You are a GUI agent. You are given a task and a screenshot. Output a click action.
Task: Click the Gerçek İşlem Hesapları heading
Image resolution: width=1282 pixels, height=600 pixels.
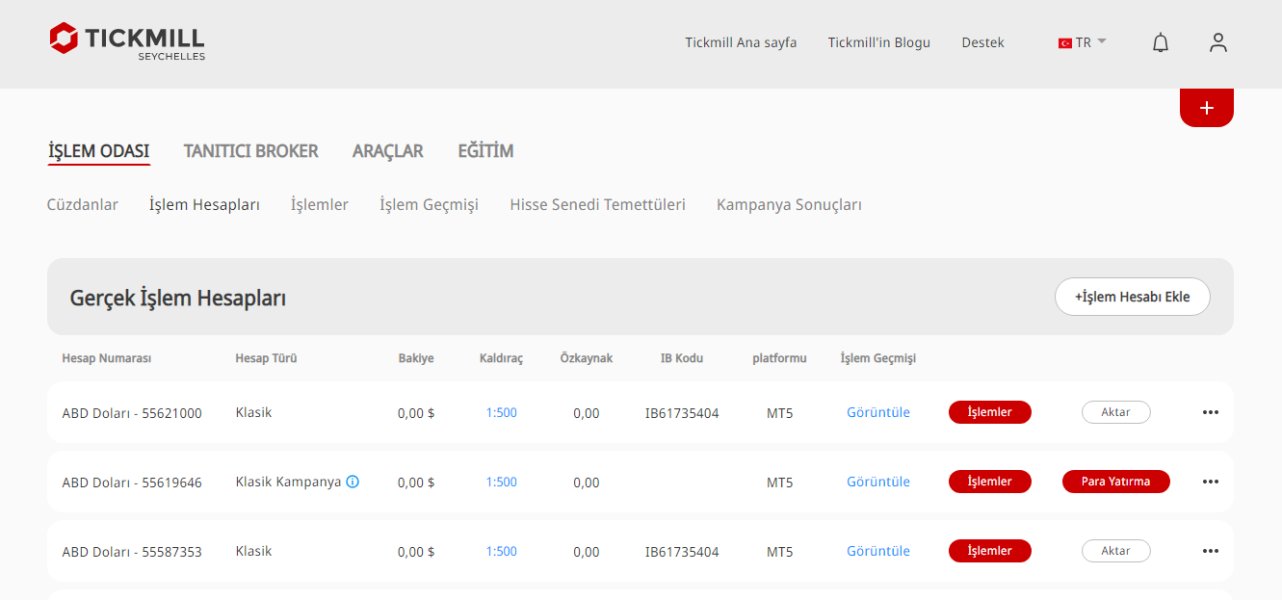click(178, 298)
